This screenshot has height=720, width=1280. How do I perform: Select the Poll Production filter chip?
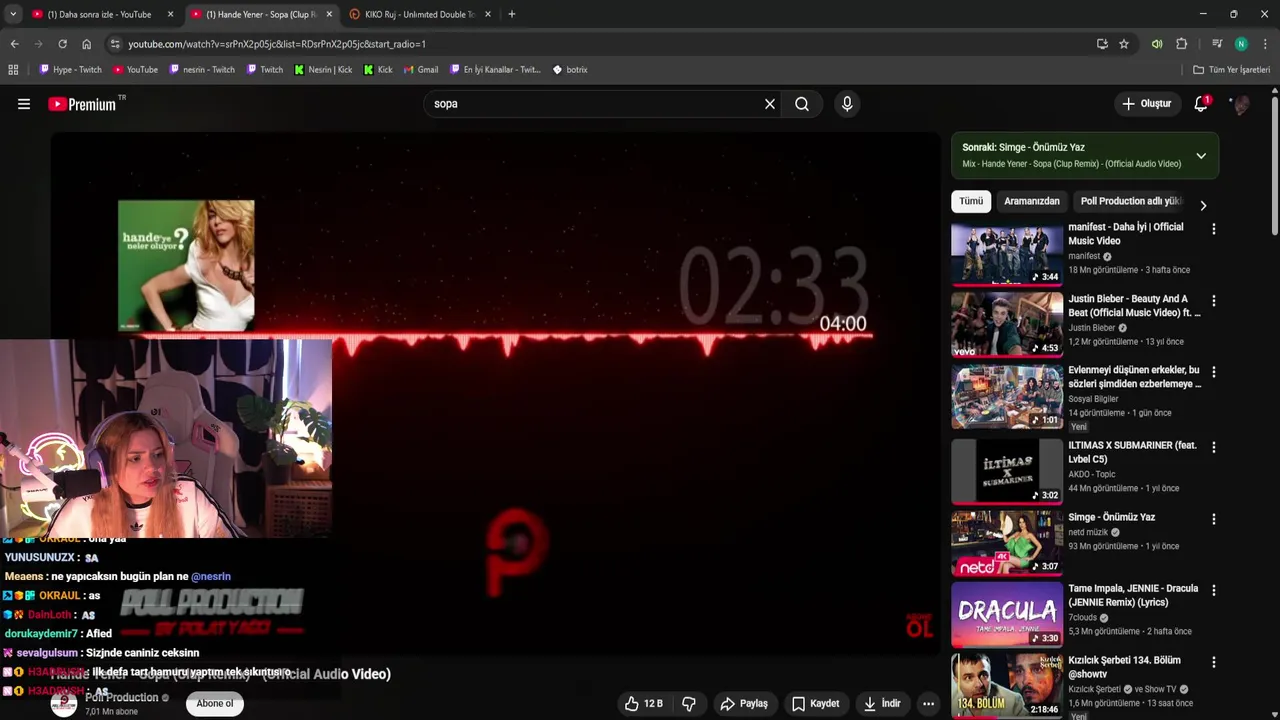(1131, 201)
